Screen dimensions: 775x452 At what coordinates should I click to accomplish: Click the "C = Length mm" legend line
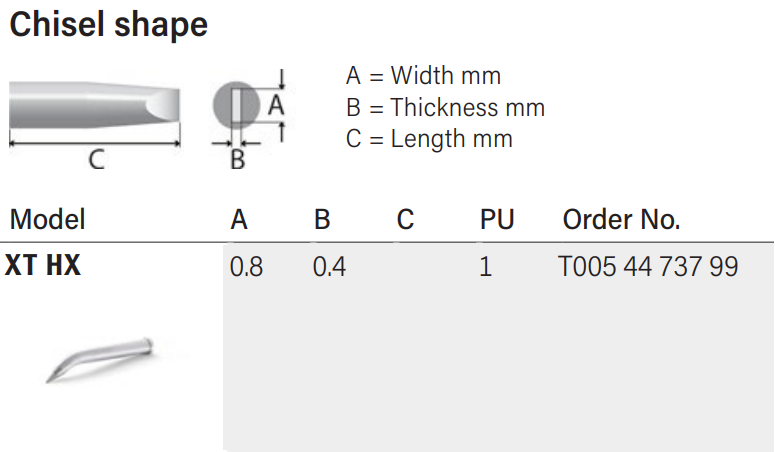429,139
